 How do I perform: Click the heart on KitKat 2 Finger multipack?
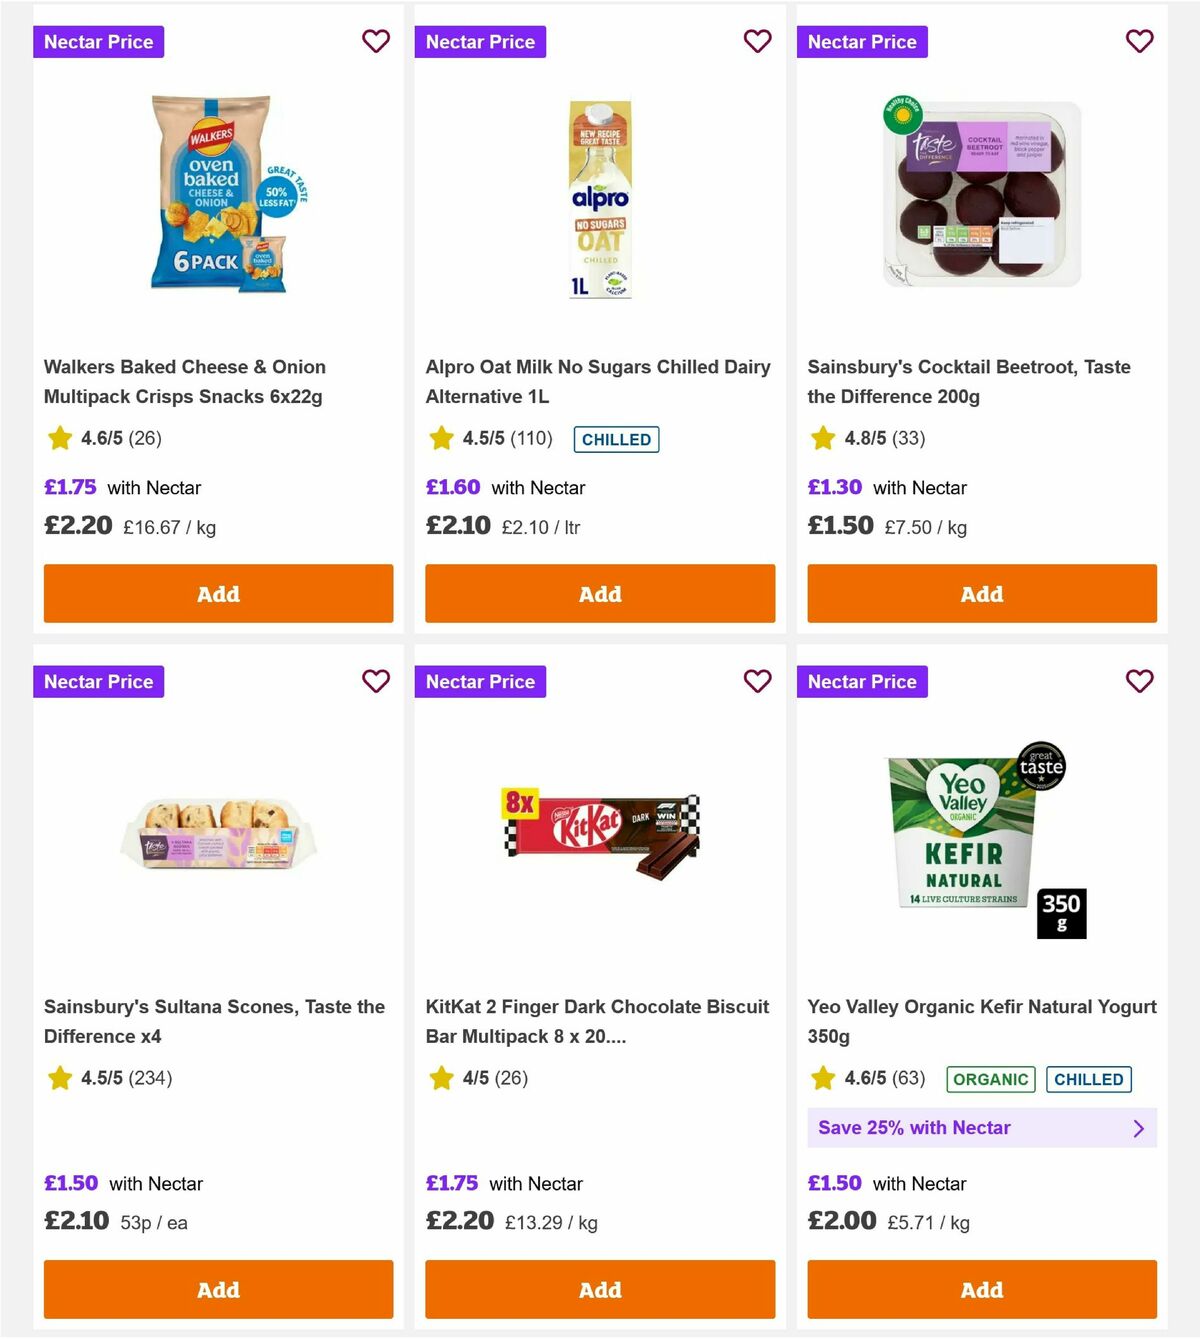pos(758,681)
